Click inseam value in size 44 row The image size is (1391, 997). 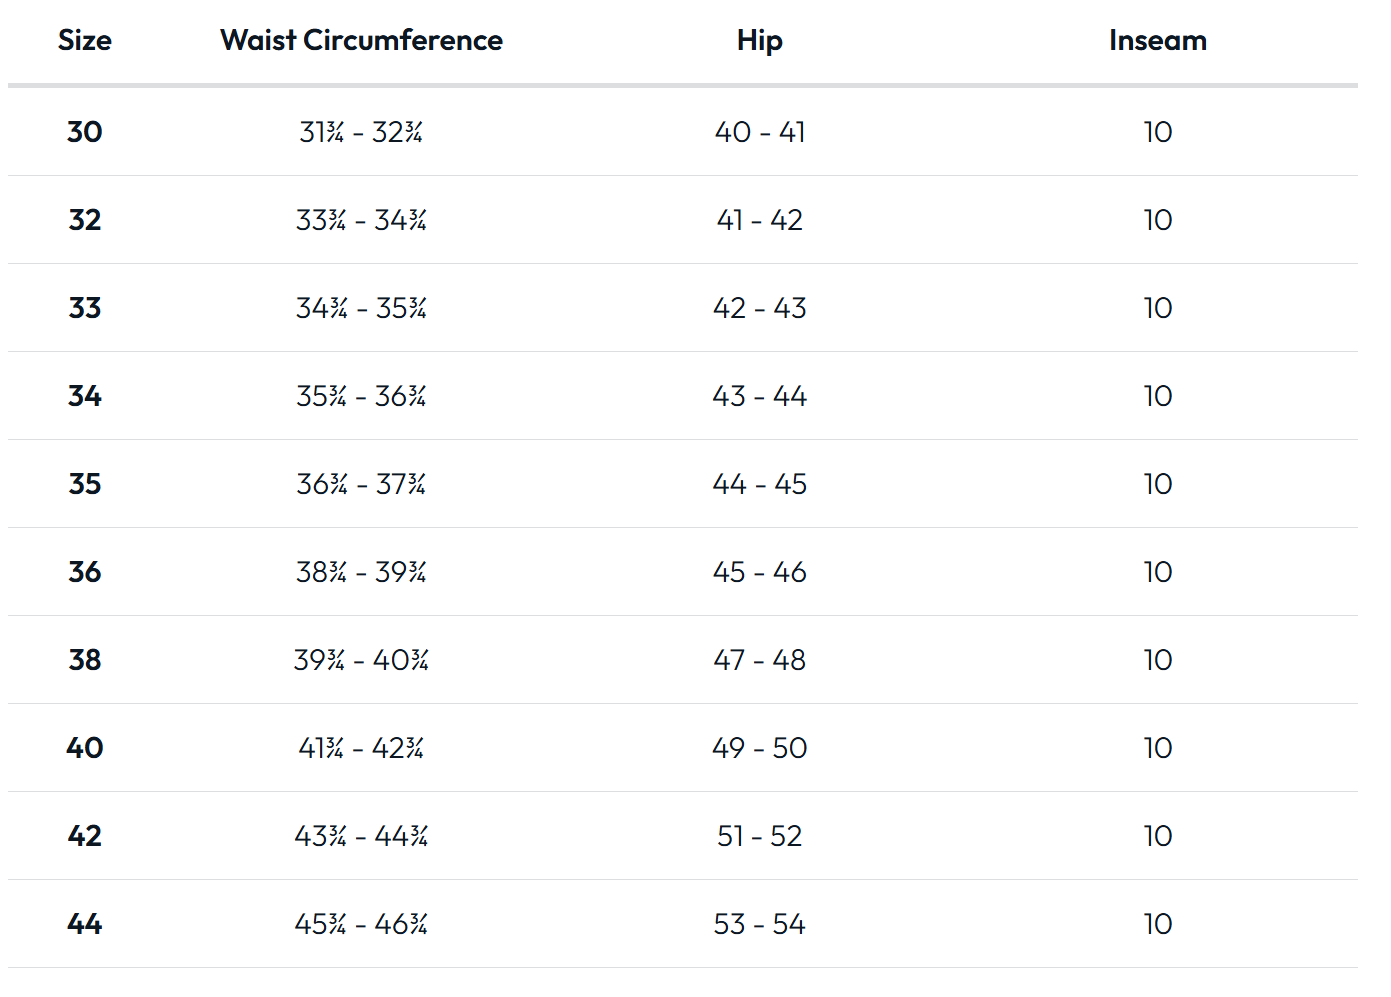[x=1158, y=924]
